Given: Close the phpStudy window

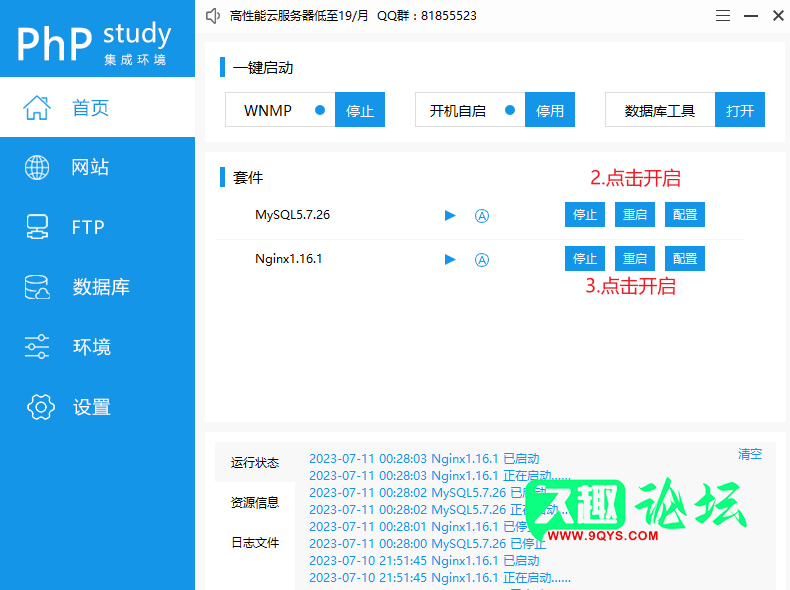Looking at the screenshot, I should coord(778,16).
